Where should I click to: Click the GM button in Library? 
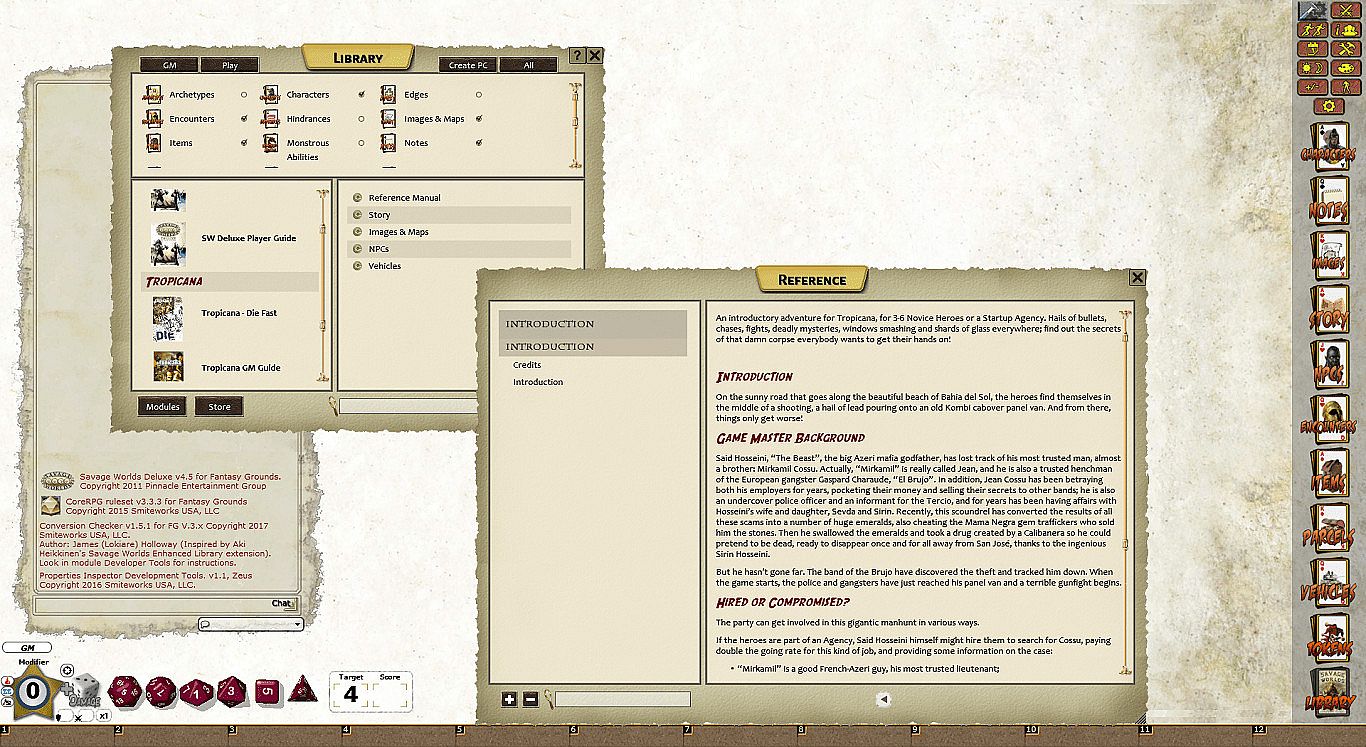[169, 65]
